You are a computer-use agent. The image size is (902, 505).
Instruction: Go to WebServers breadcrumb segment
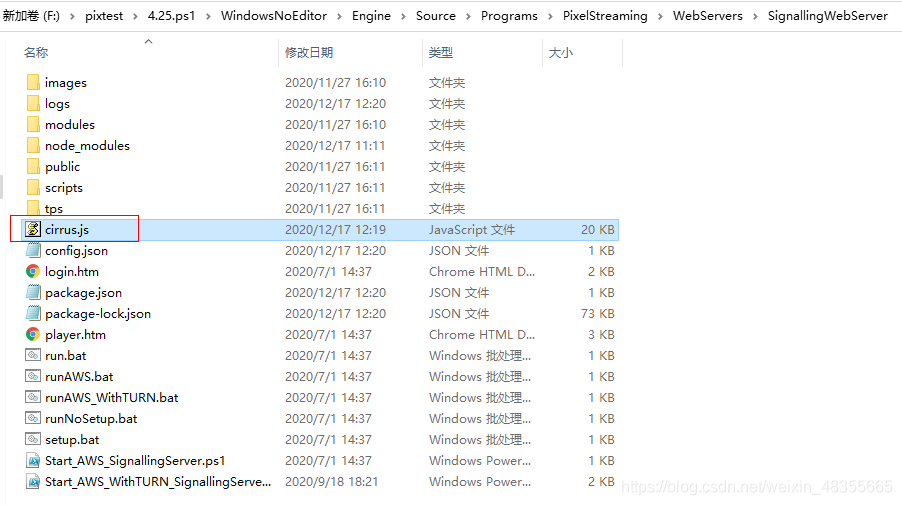pos(708,16)
